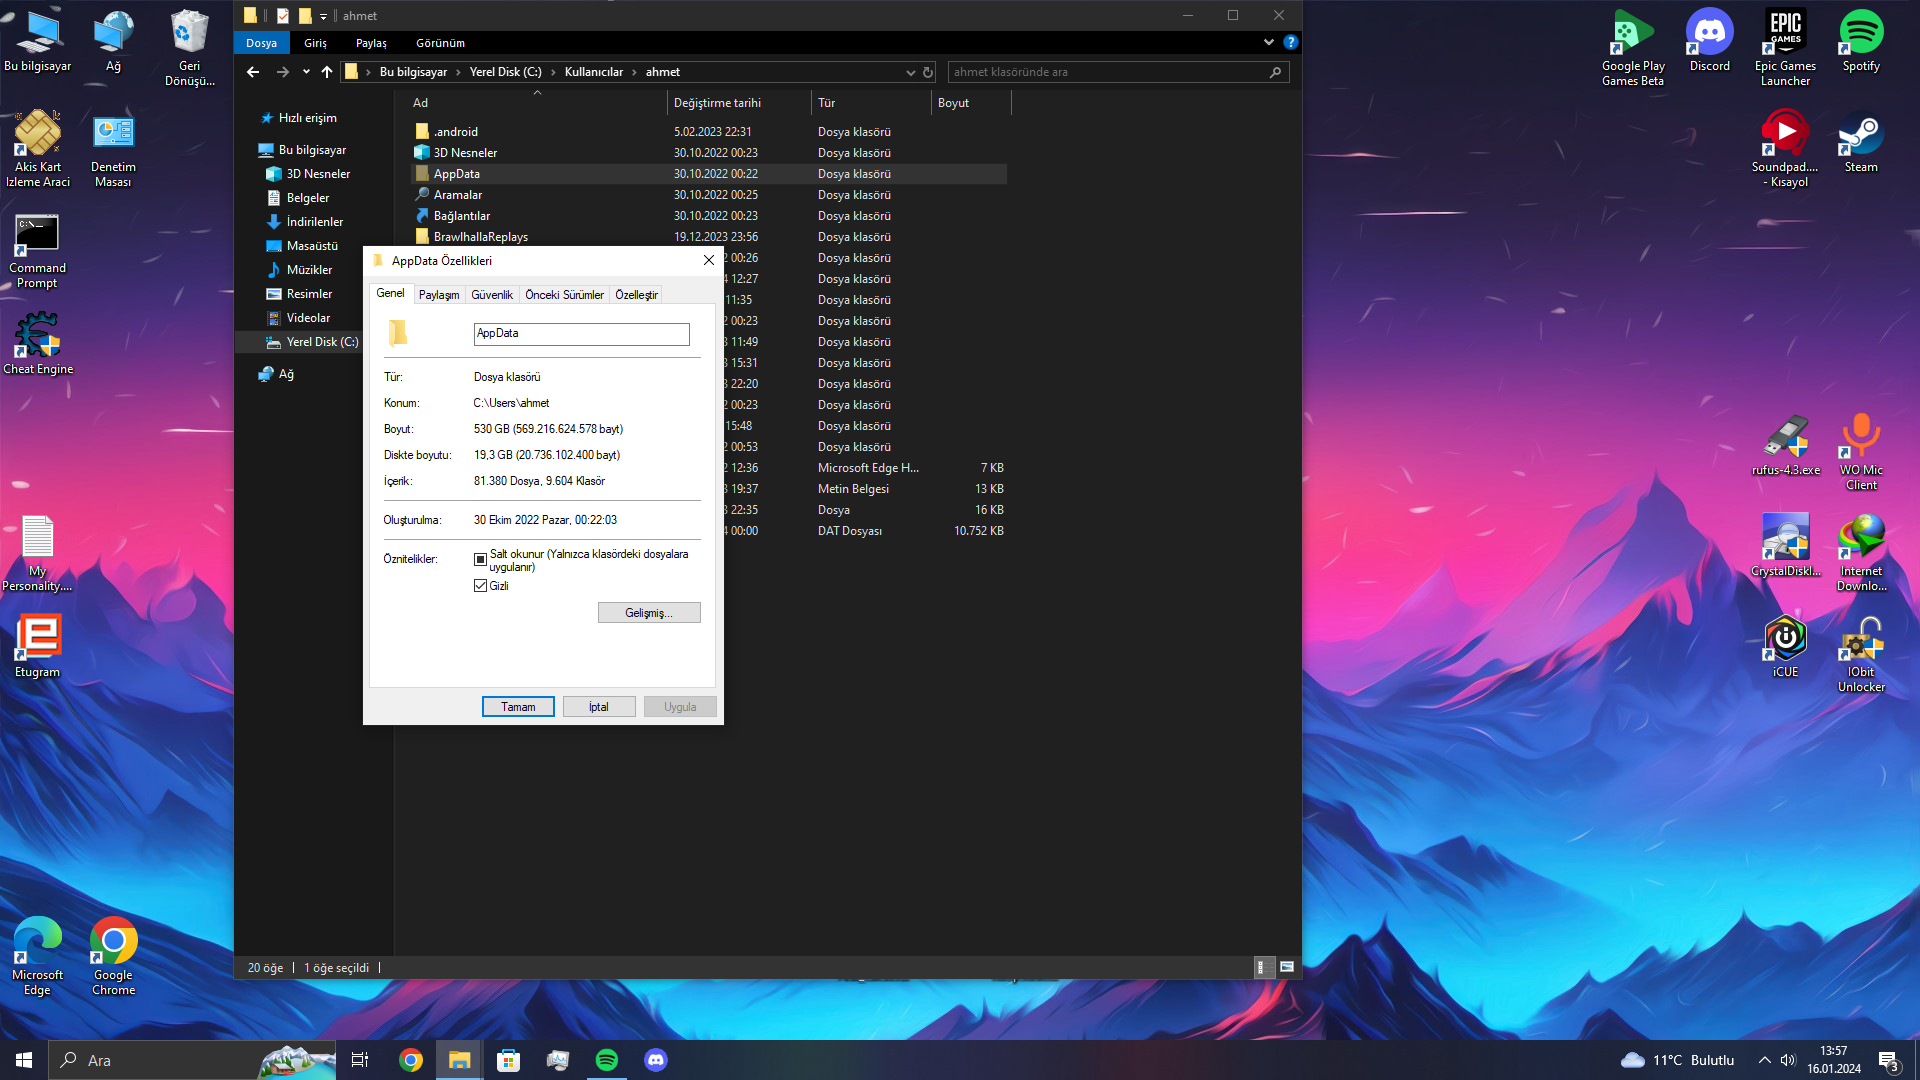
Task: Switch to Güvenlik tab in properties
Action: [x=491, y=295]
